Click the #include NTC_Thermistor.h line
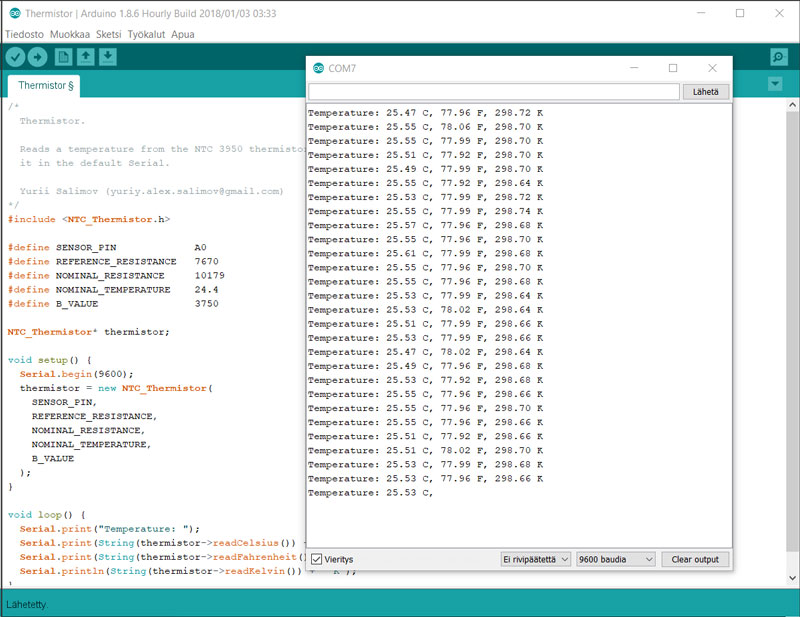This screenshot has width=800, height=617. click(89, 219)
